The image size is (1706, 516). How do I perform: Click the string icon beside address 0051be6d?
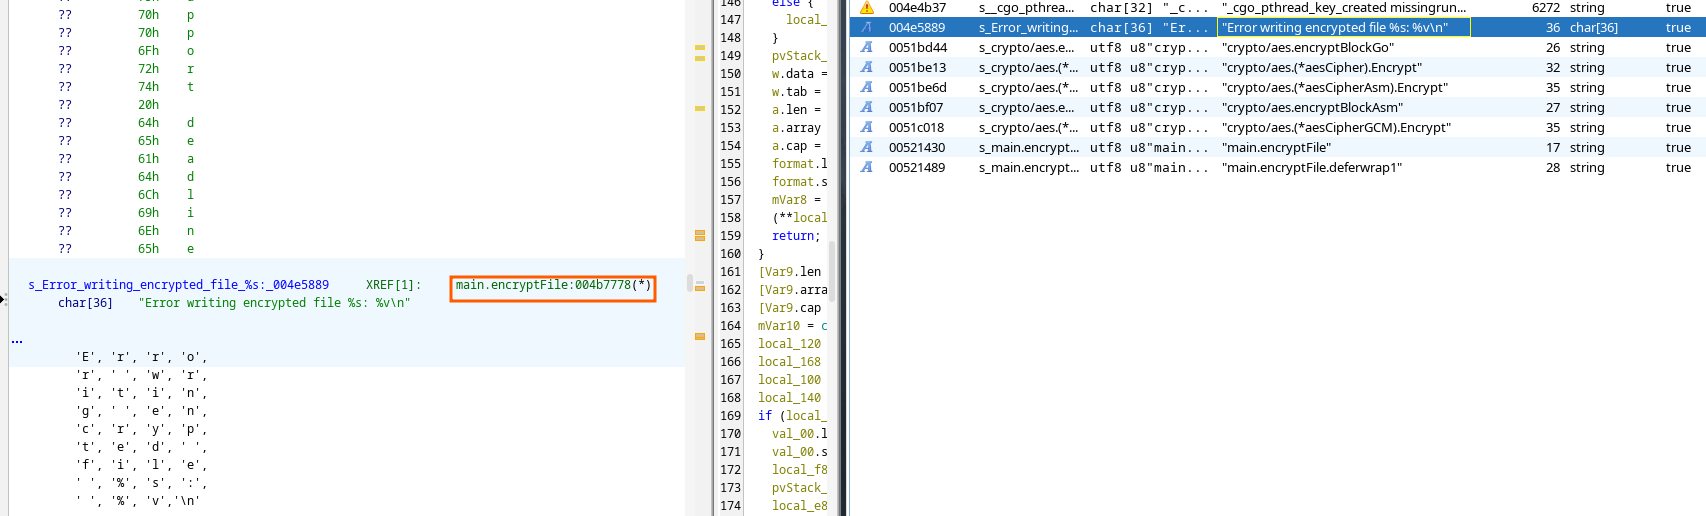tap(867, 88)
